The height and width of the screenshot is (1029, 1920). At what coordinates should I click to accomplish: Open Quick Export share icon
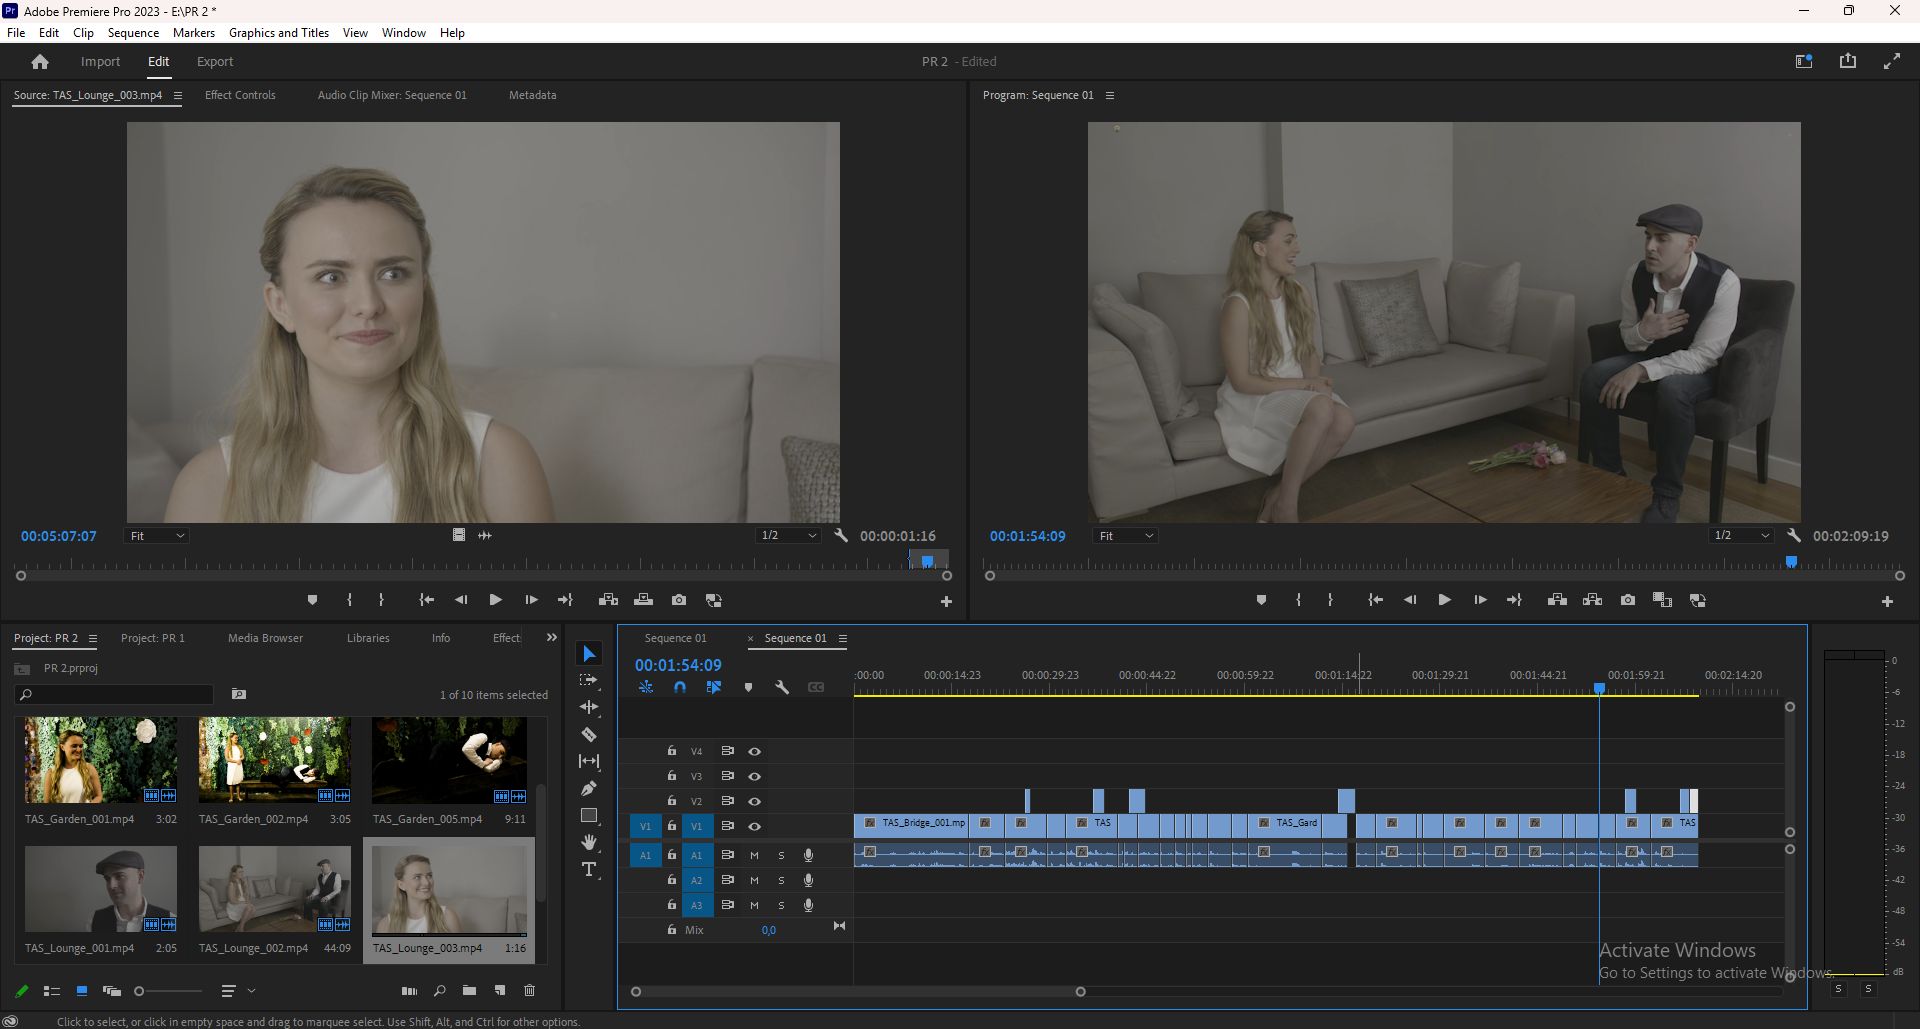click(x=1847, y=61)
